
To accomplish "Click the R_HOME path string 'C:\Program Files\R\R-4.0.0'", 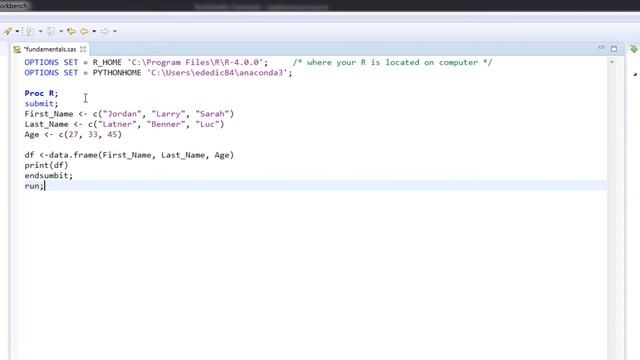I will coord(196,62).
